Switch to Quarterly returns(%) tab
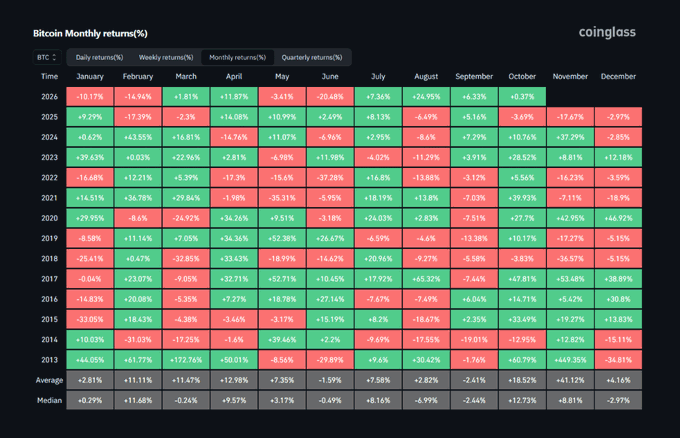The width and height of the screenshot is (680, 438). [312, 57]
